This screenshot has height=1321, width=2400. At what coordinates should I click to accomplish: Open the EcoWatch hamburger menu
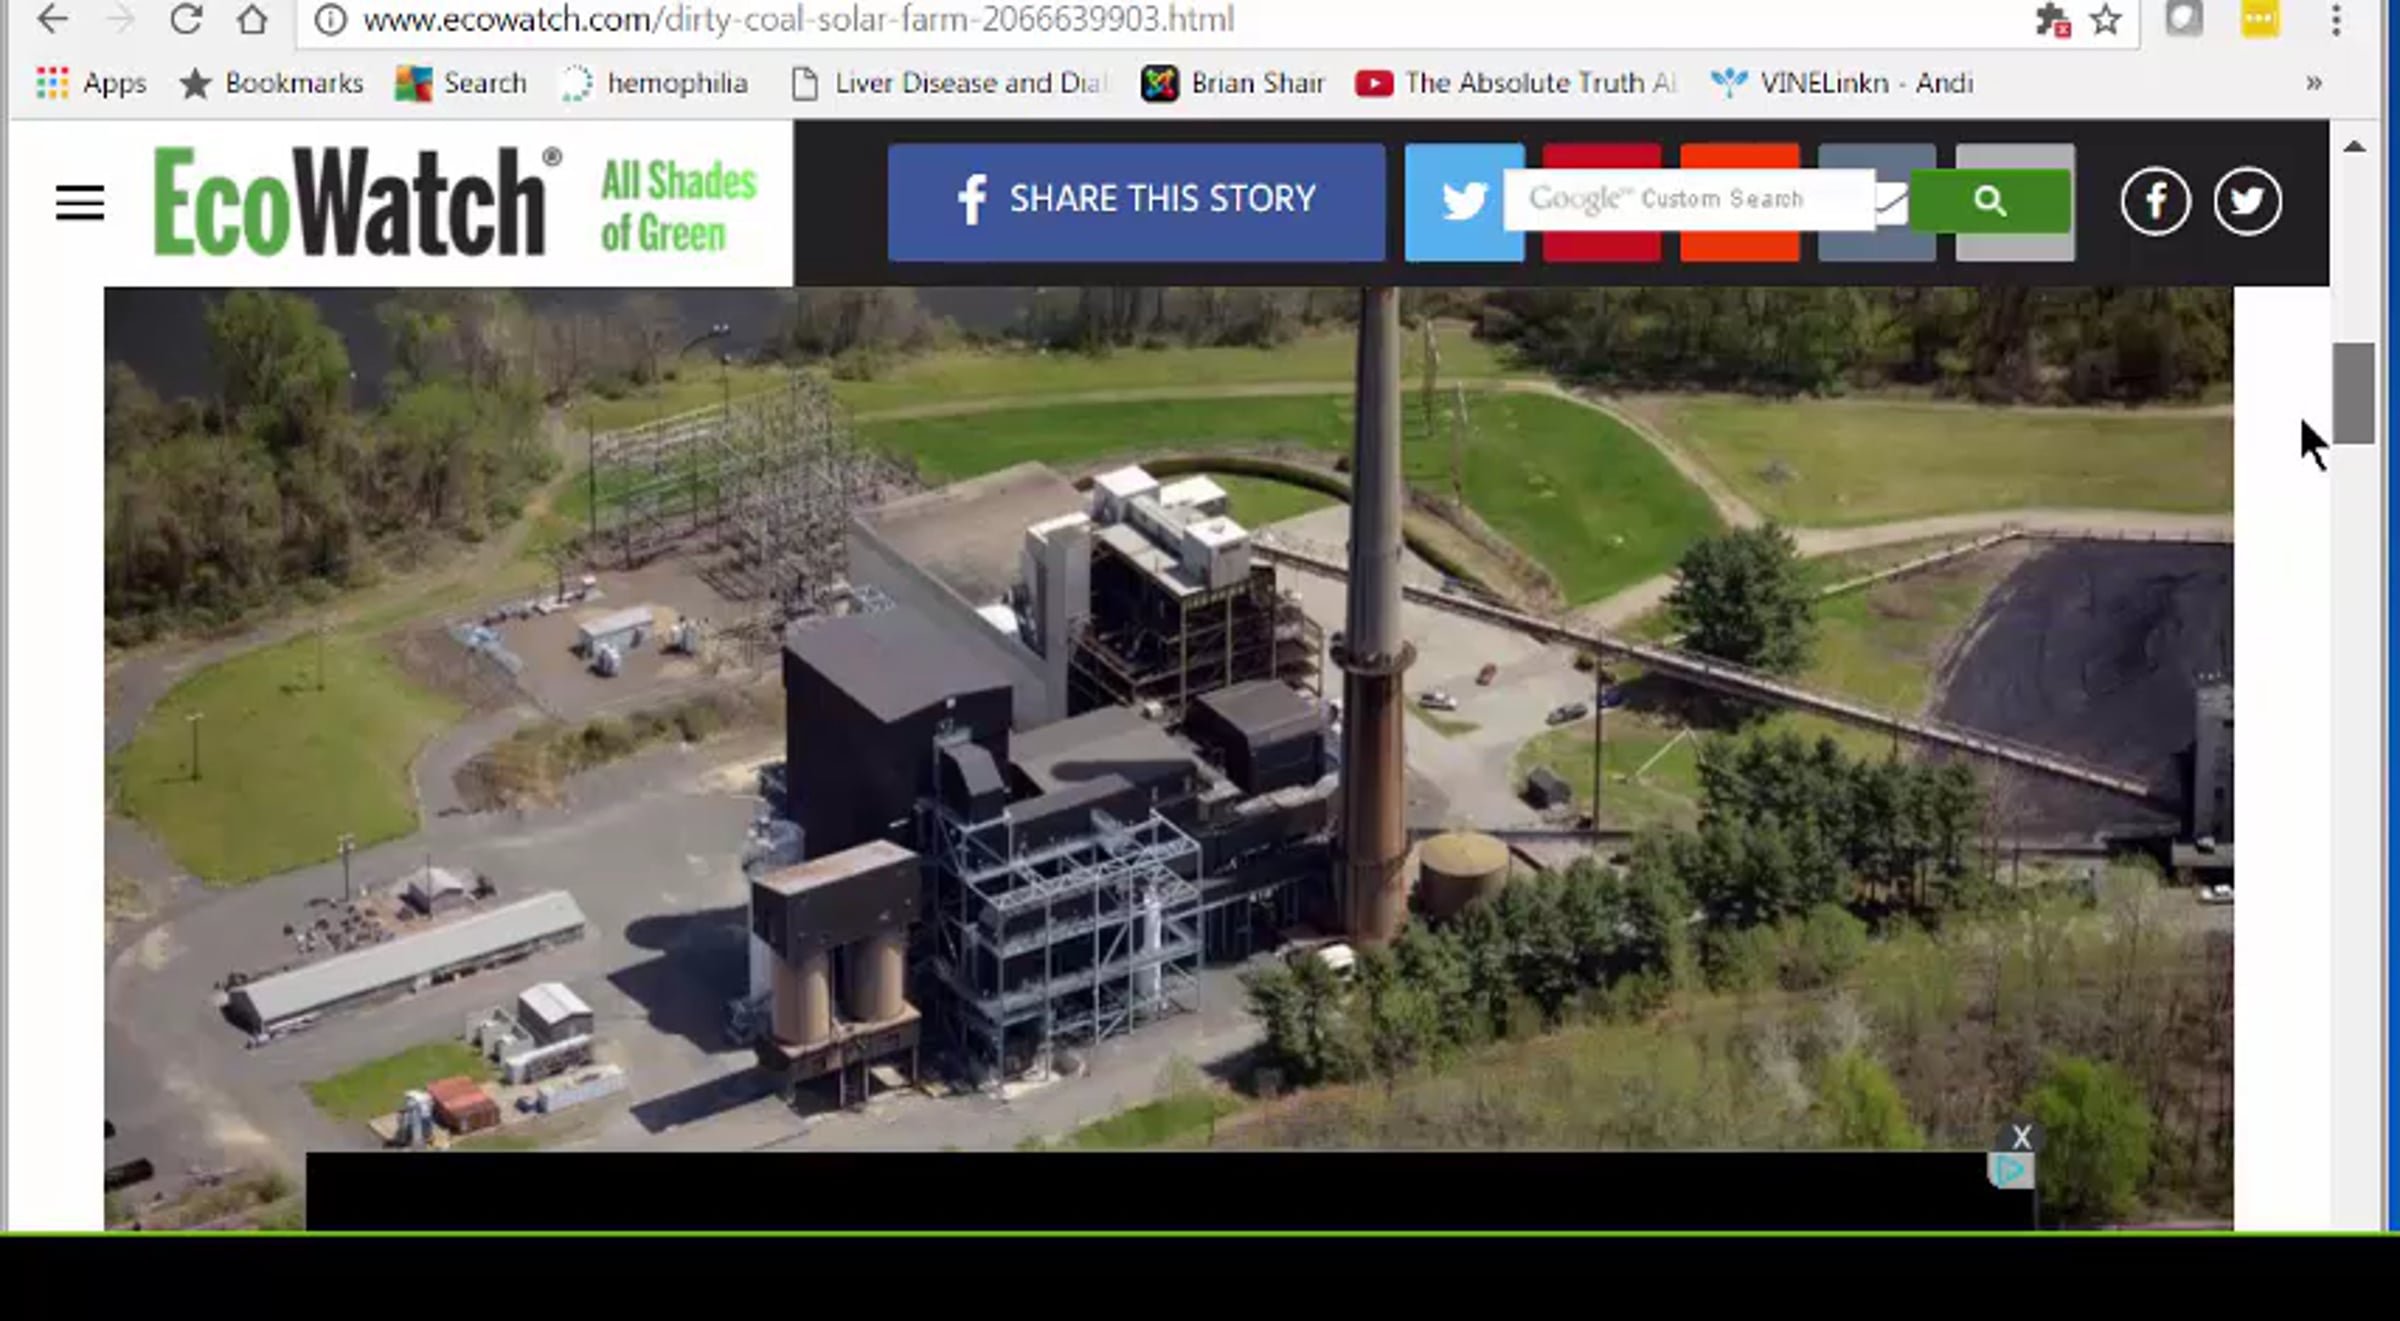(80, 203)
